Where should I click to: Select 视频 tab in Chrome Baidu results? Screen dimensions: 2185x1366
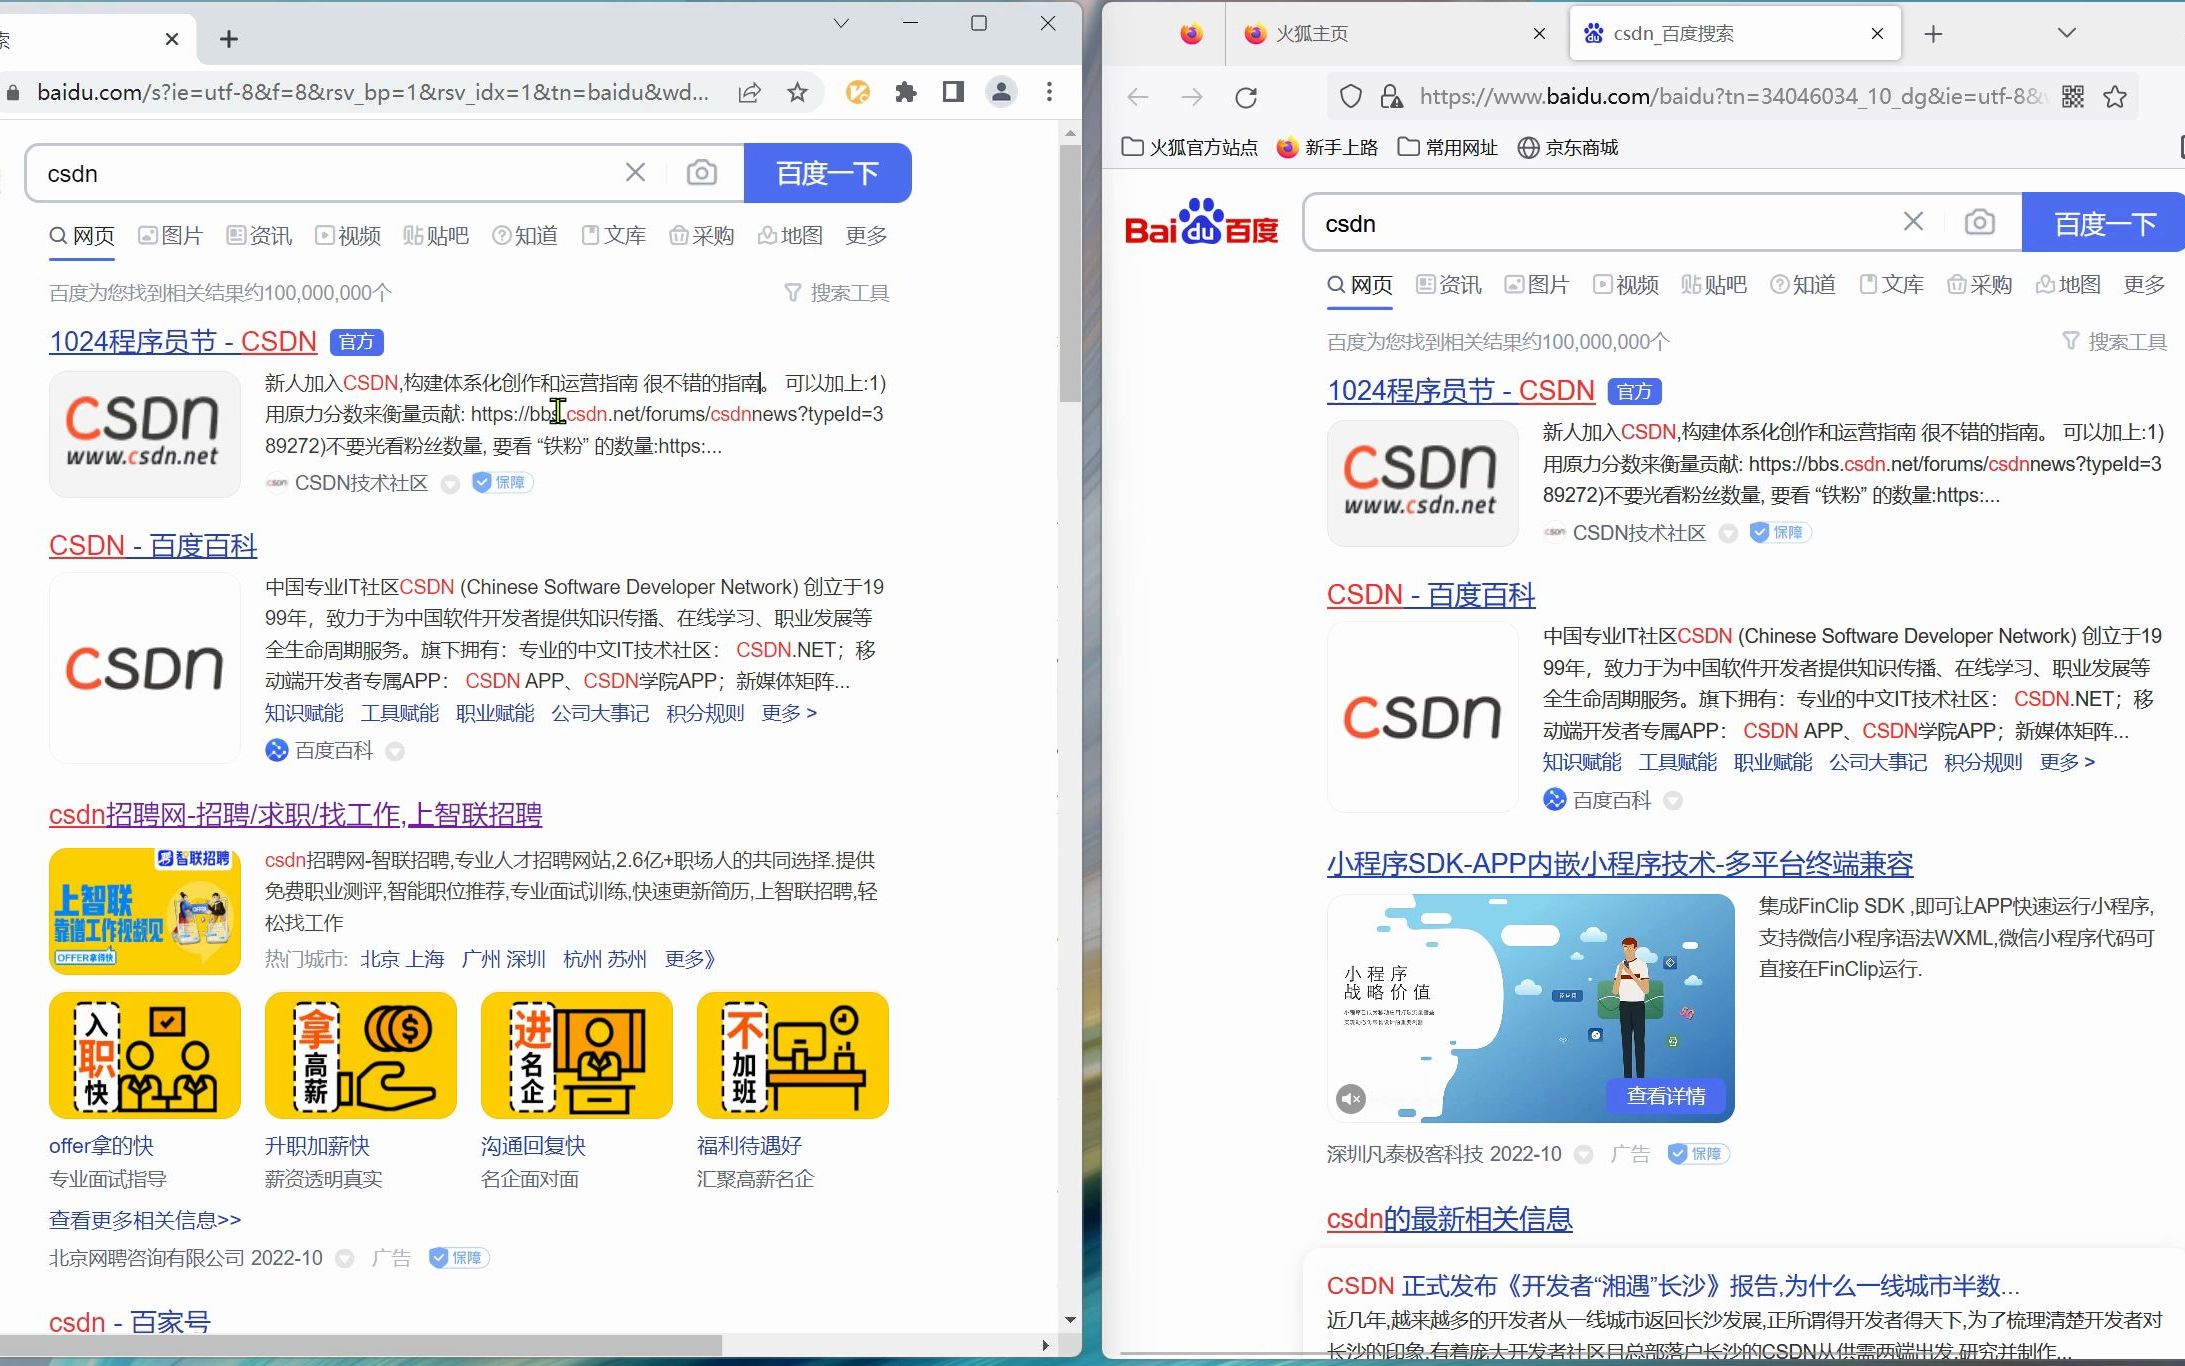tap(348, 236)
